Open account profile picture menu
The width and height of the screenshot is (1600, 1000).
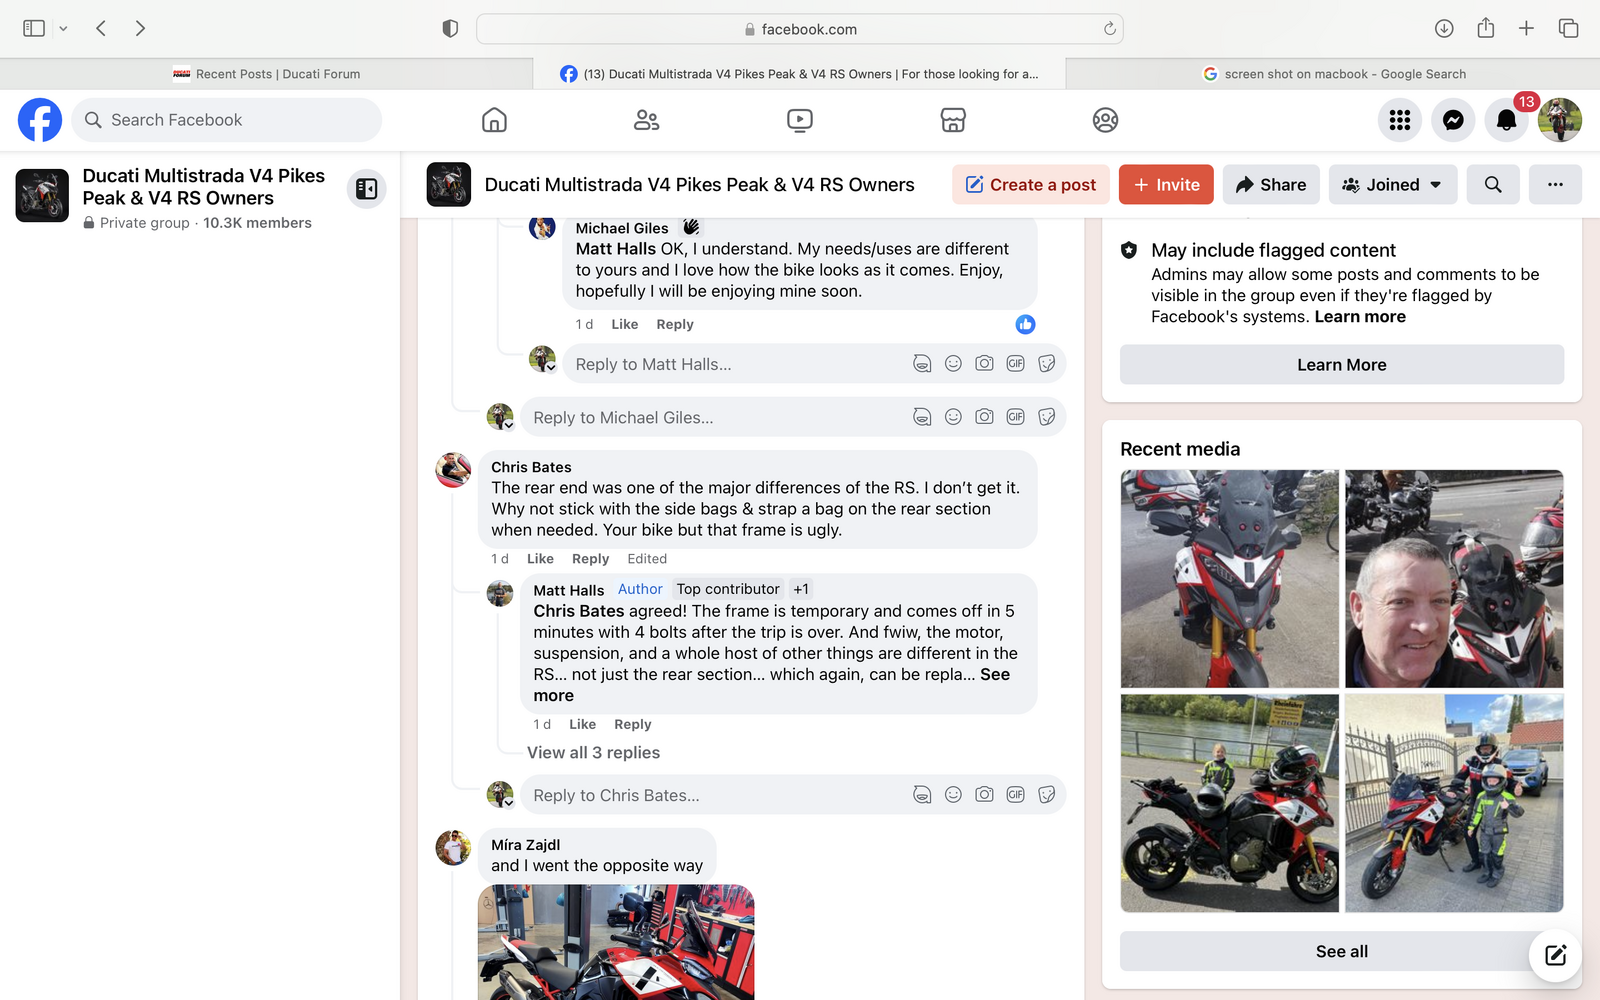click(1559, 120)
